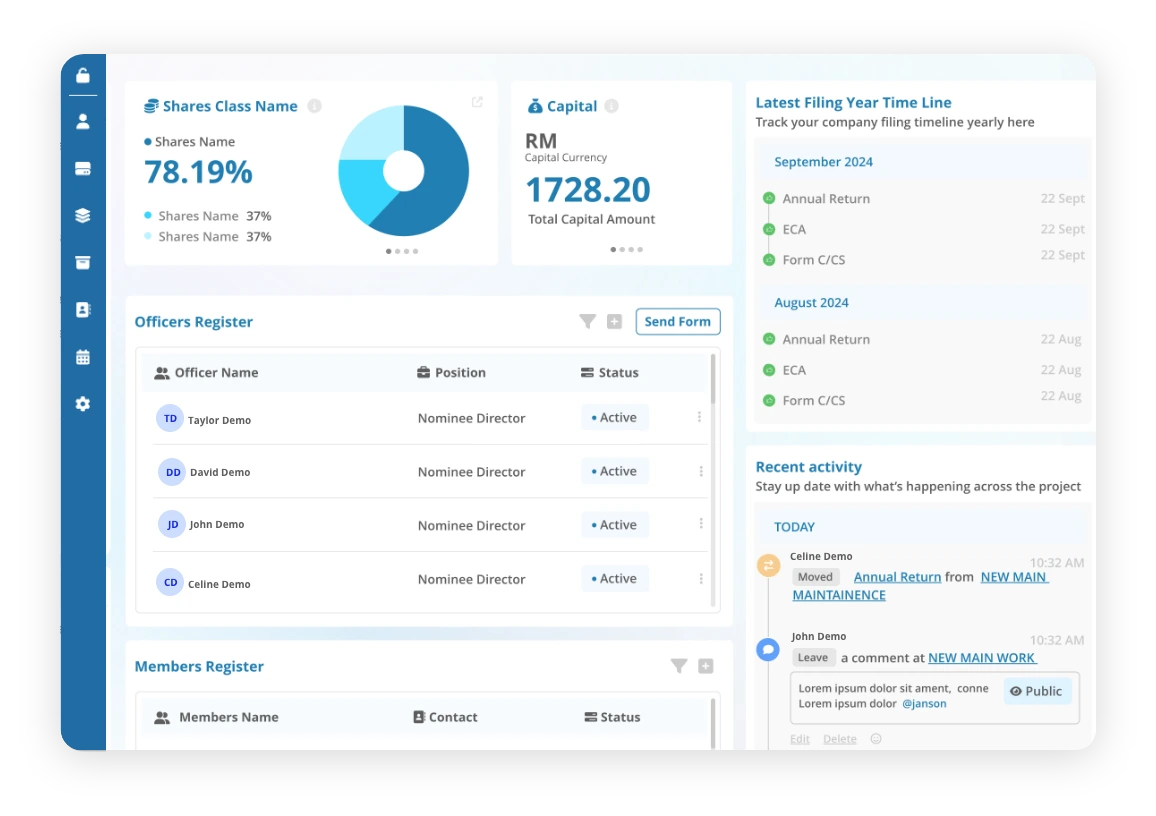Image resolution: width=1156 pixels, height=816 pixels.
Task: Click the archive box icon in the sidebar
Action: coord(83,262)
